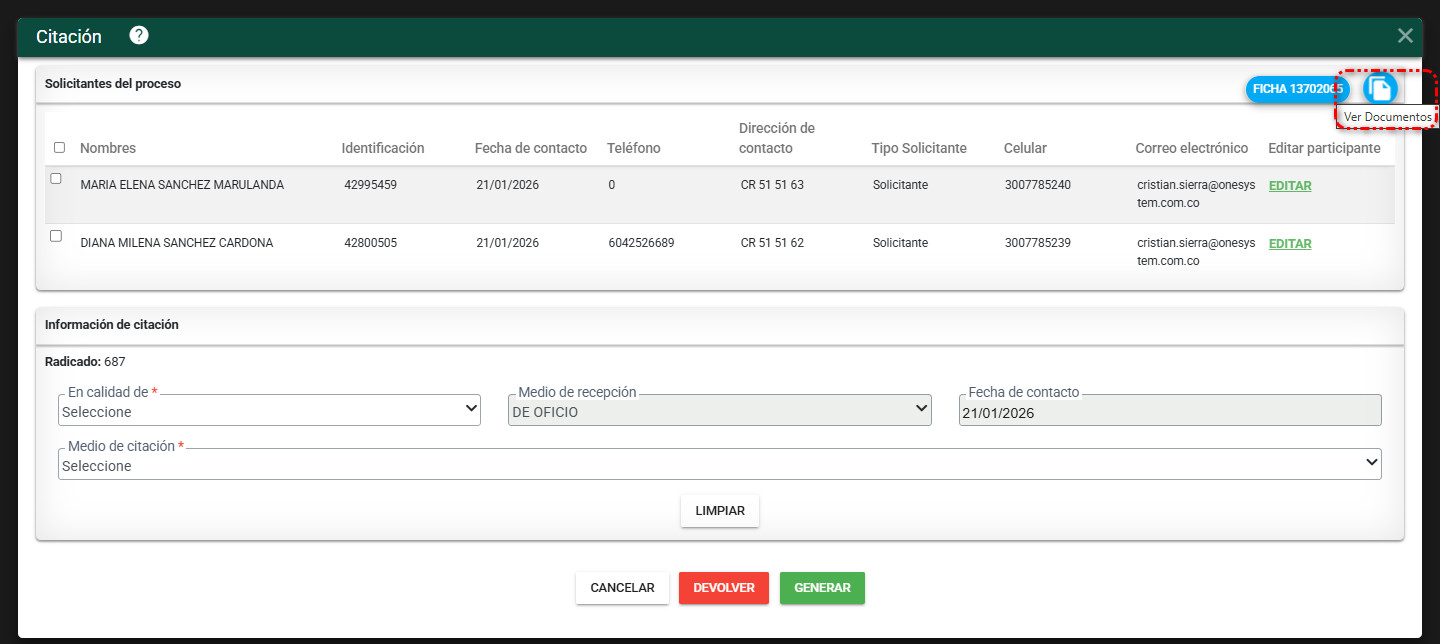1440x644 pixels.
Task: Open the Medio de citación dropdown
Action: [x=720, y=464]
